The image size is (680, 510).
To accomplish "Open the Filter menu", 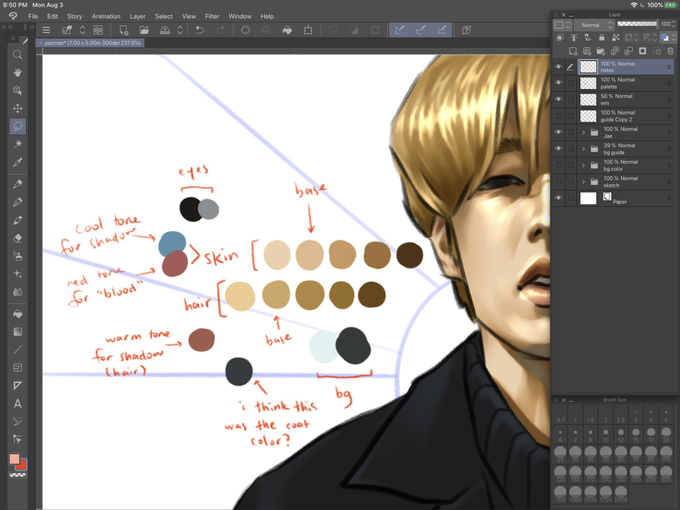I will [x=212, y=16].
